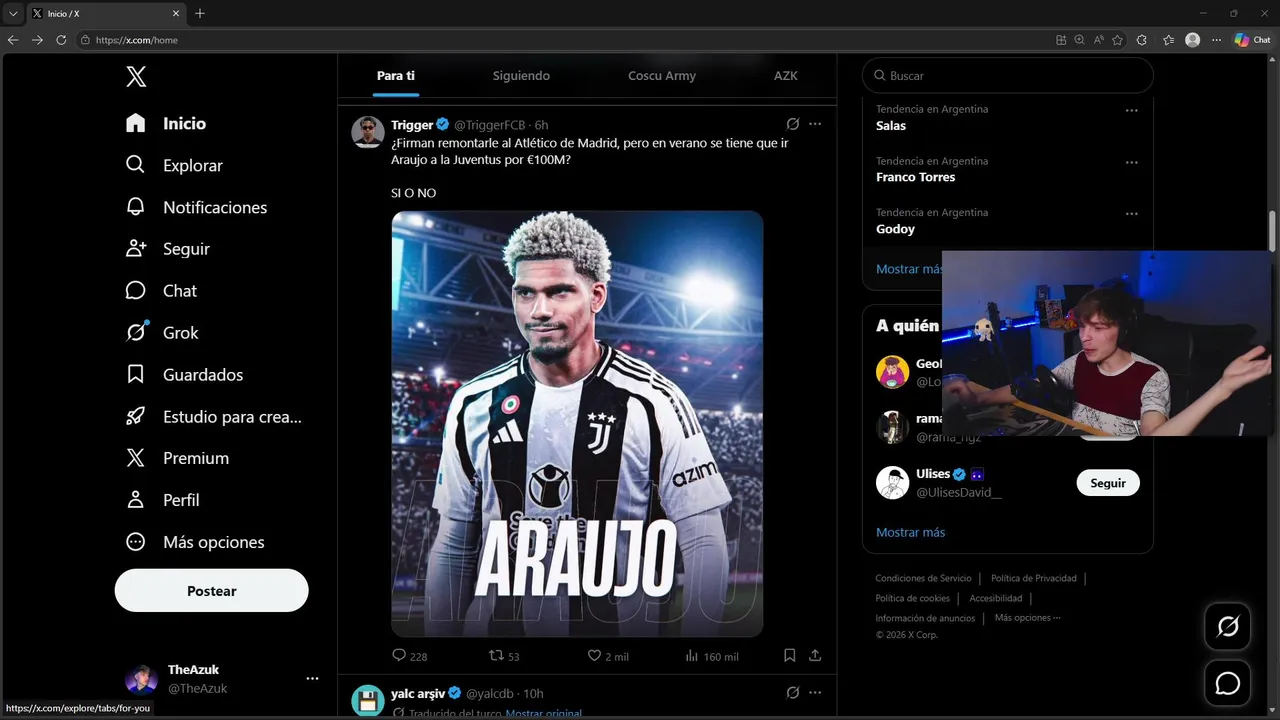View analytics of Trigger's post
The height and width of the screenshot is (720, 1280).
[x=711, y=656]
